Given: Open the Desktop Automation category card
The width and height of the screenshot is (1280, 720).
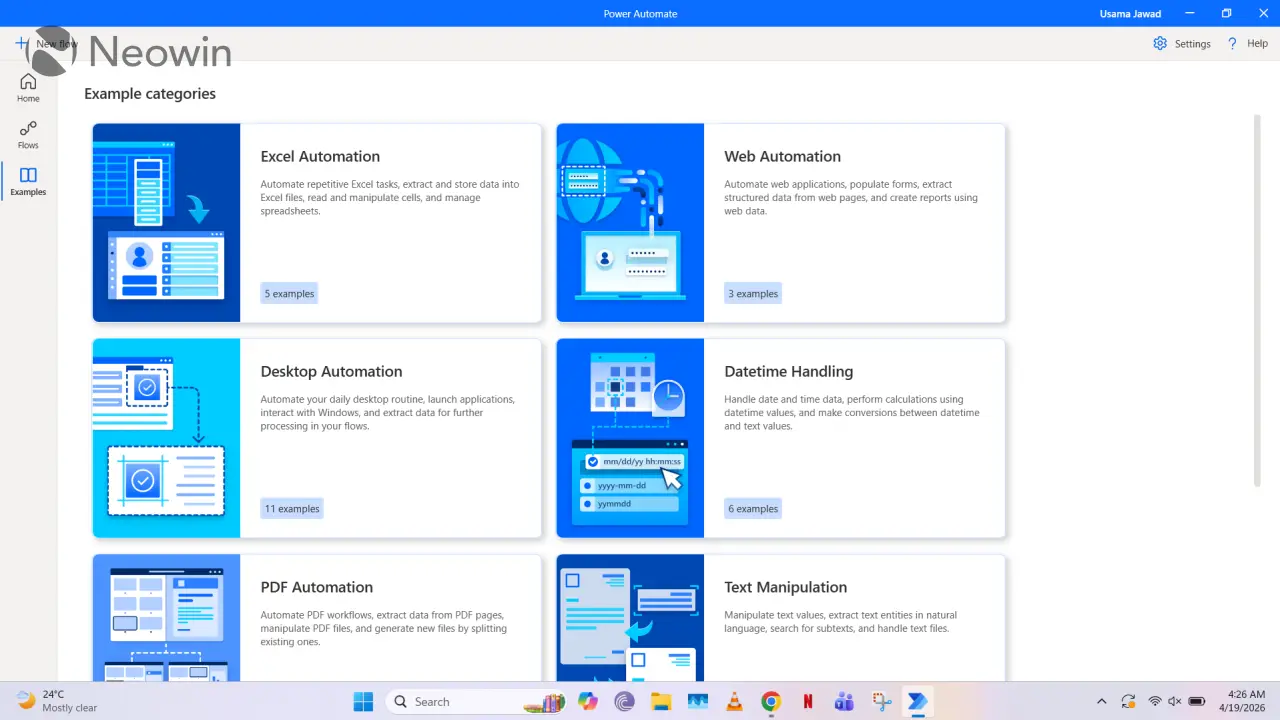Looking at the screenshot, I should click(x=316, y=437).
